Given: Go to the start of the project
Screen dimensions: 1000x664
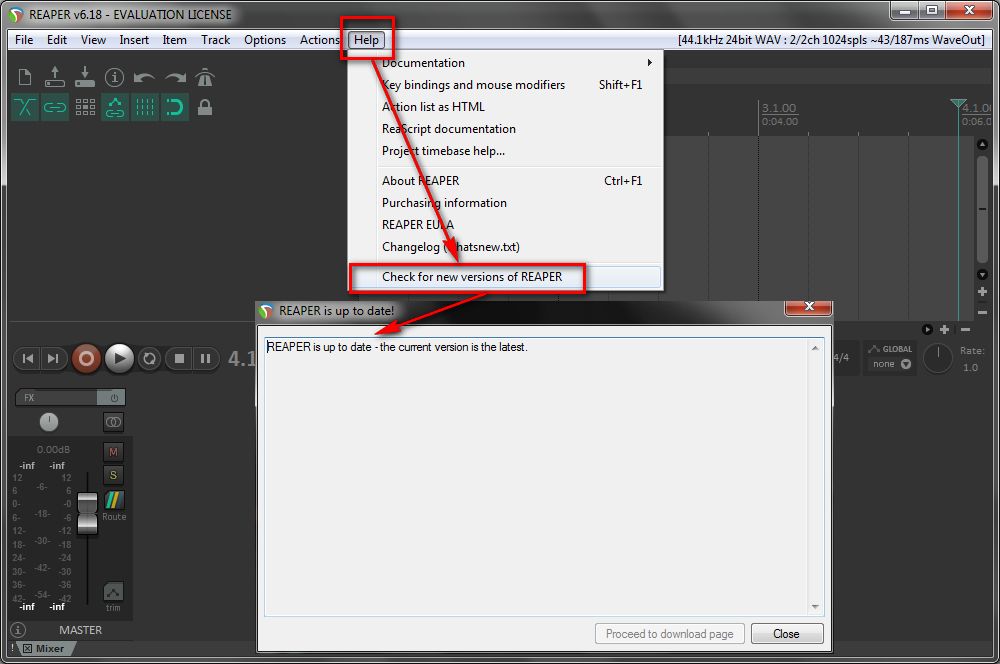Looking at the screenshot, I should pos(27,358).
